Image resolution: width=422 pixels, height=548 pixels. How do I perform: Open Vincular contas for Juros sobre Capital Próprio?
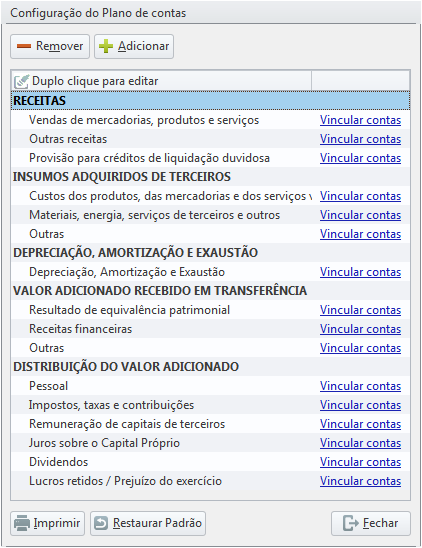[x=360, y=443]
